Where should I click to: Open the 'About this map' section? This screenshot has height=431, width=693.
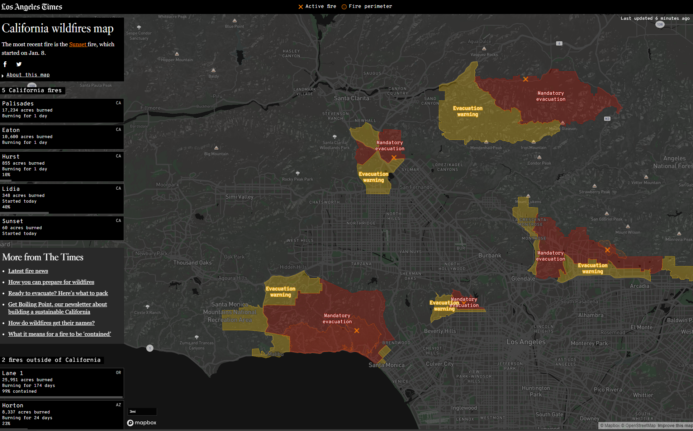point(29,75)
